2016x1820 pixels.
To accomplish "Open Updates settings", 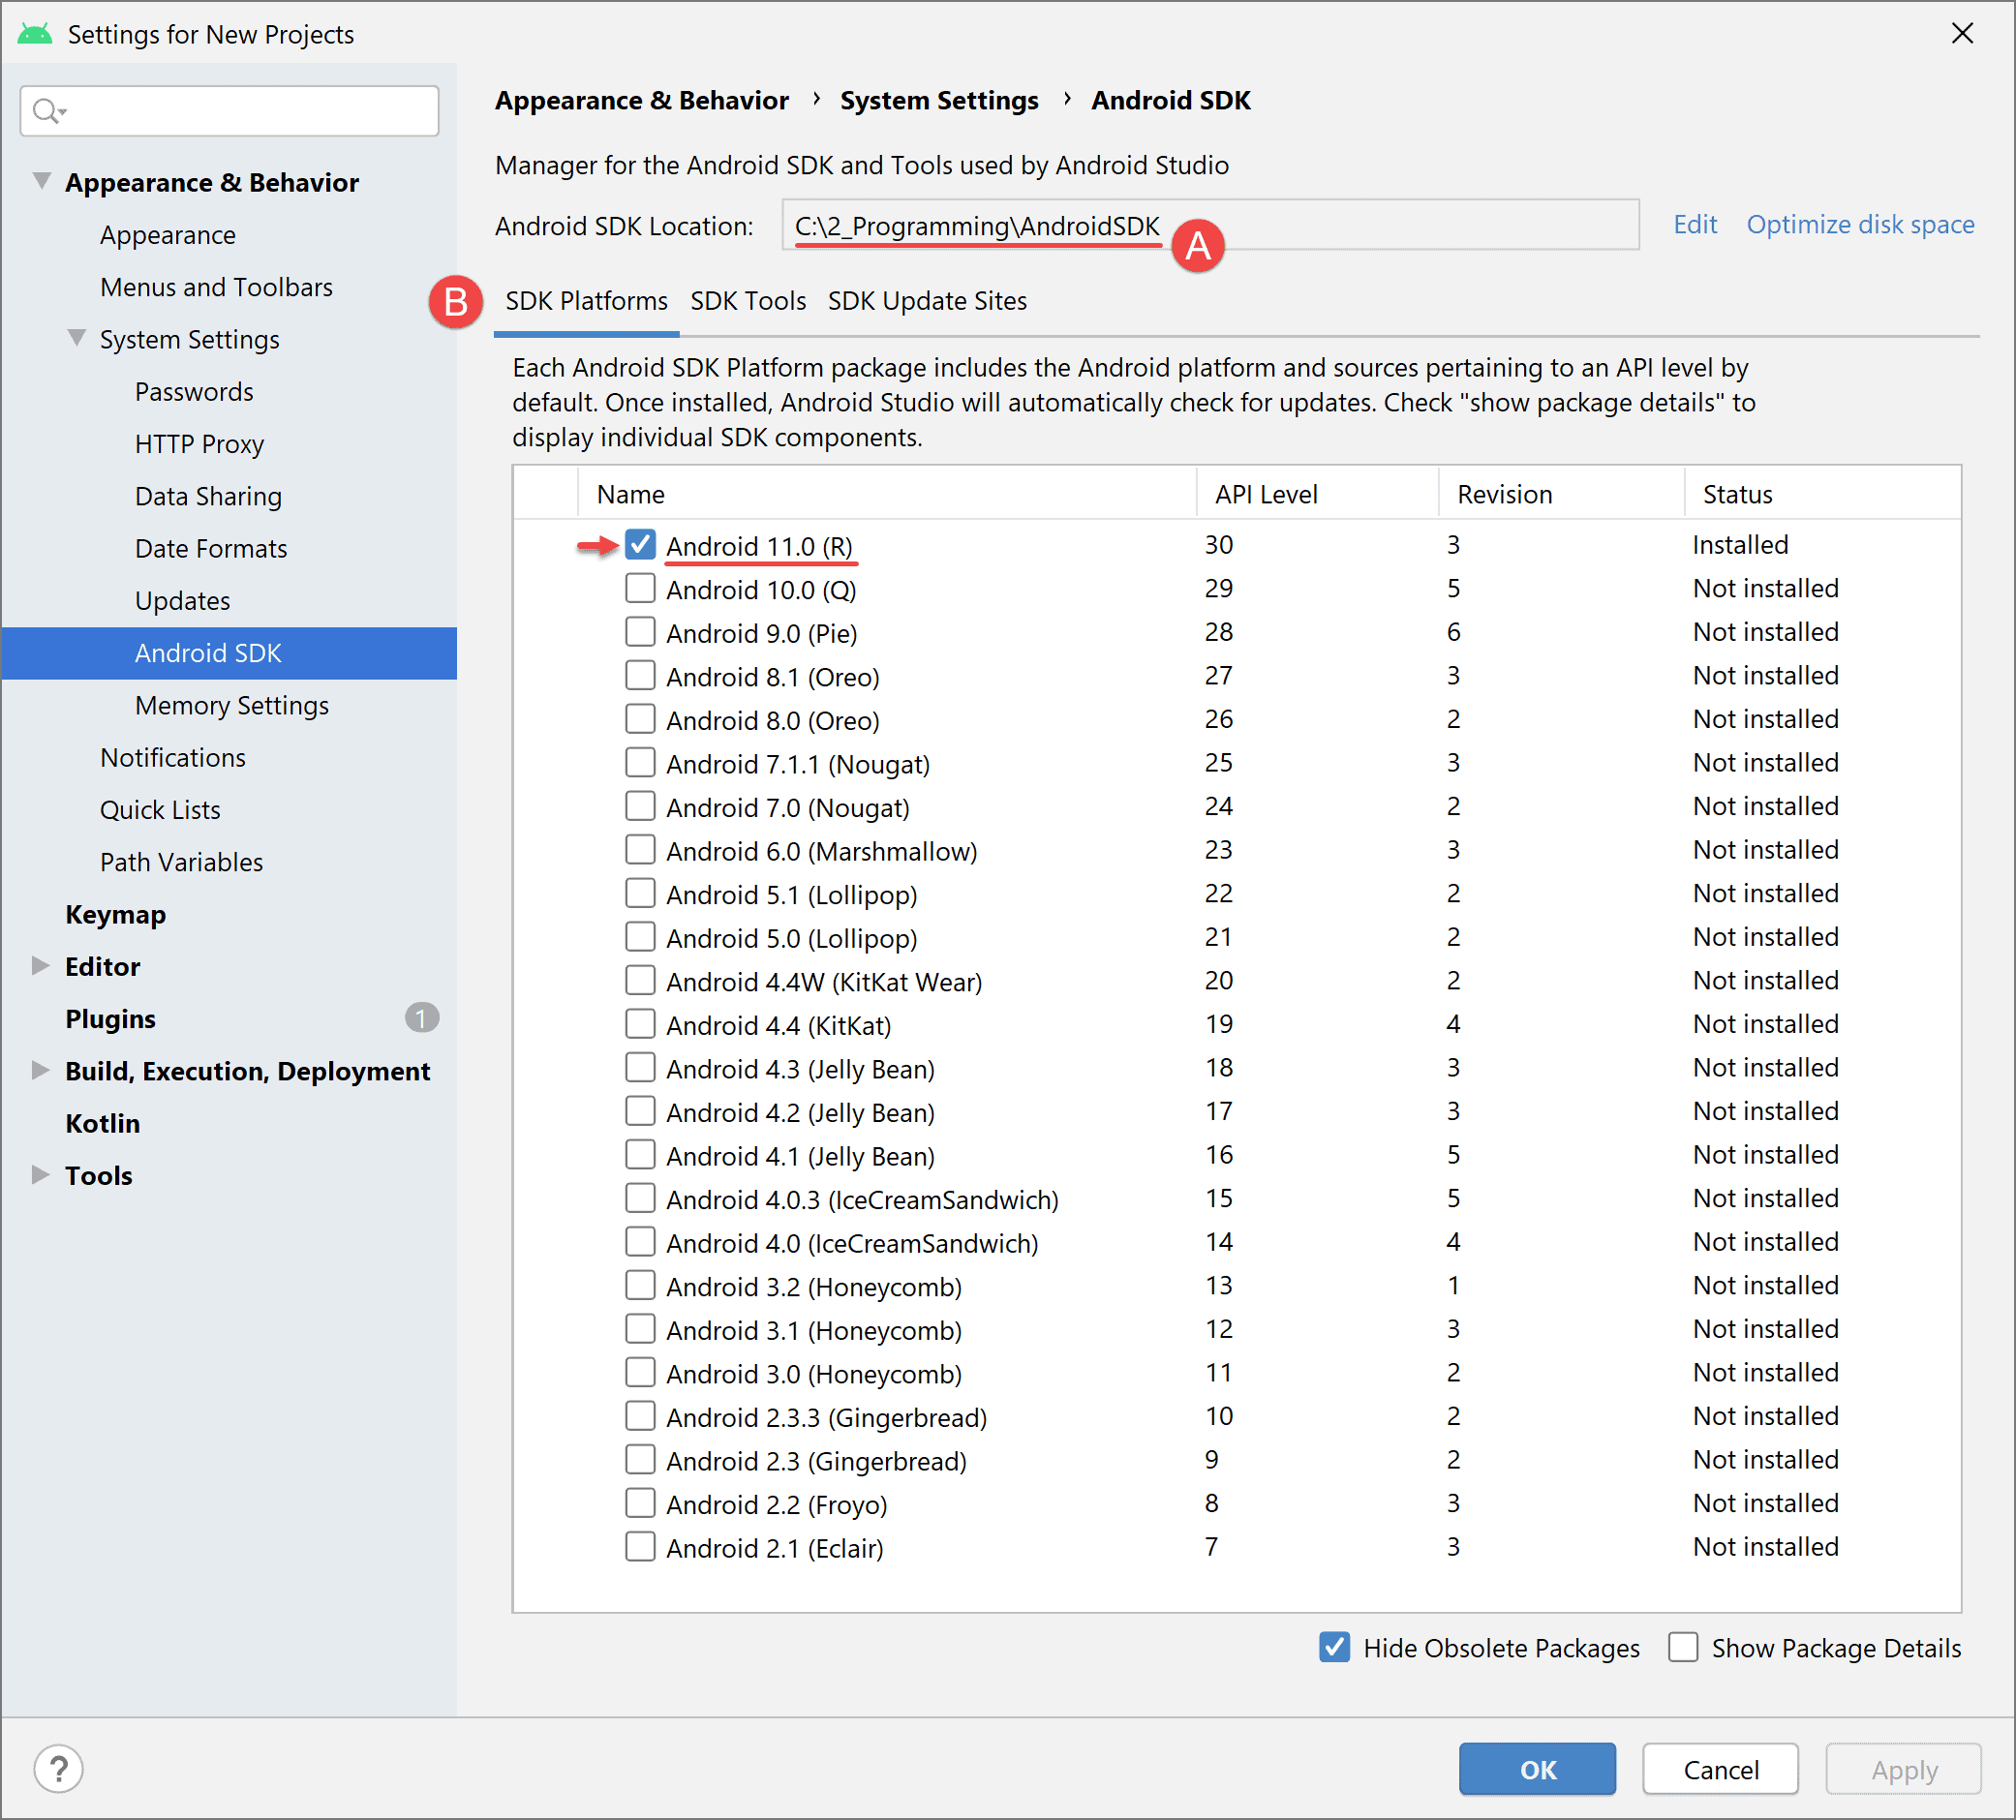I will point(183,601).
